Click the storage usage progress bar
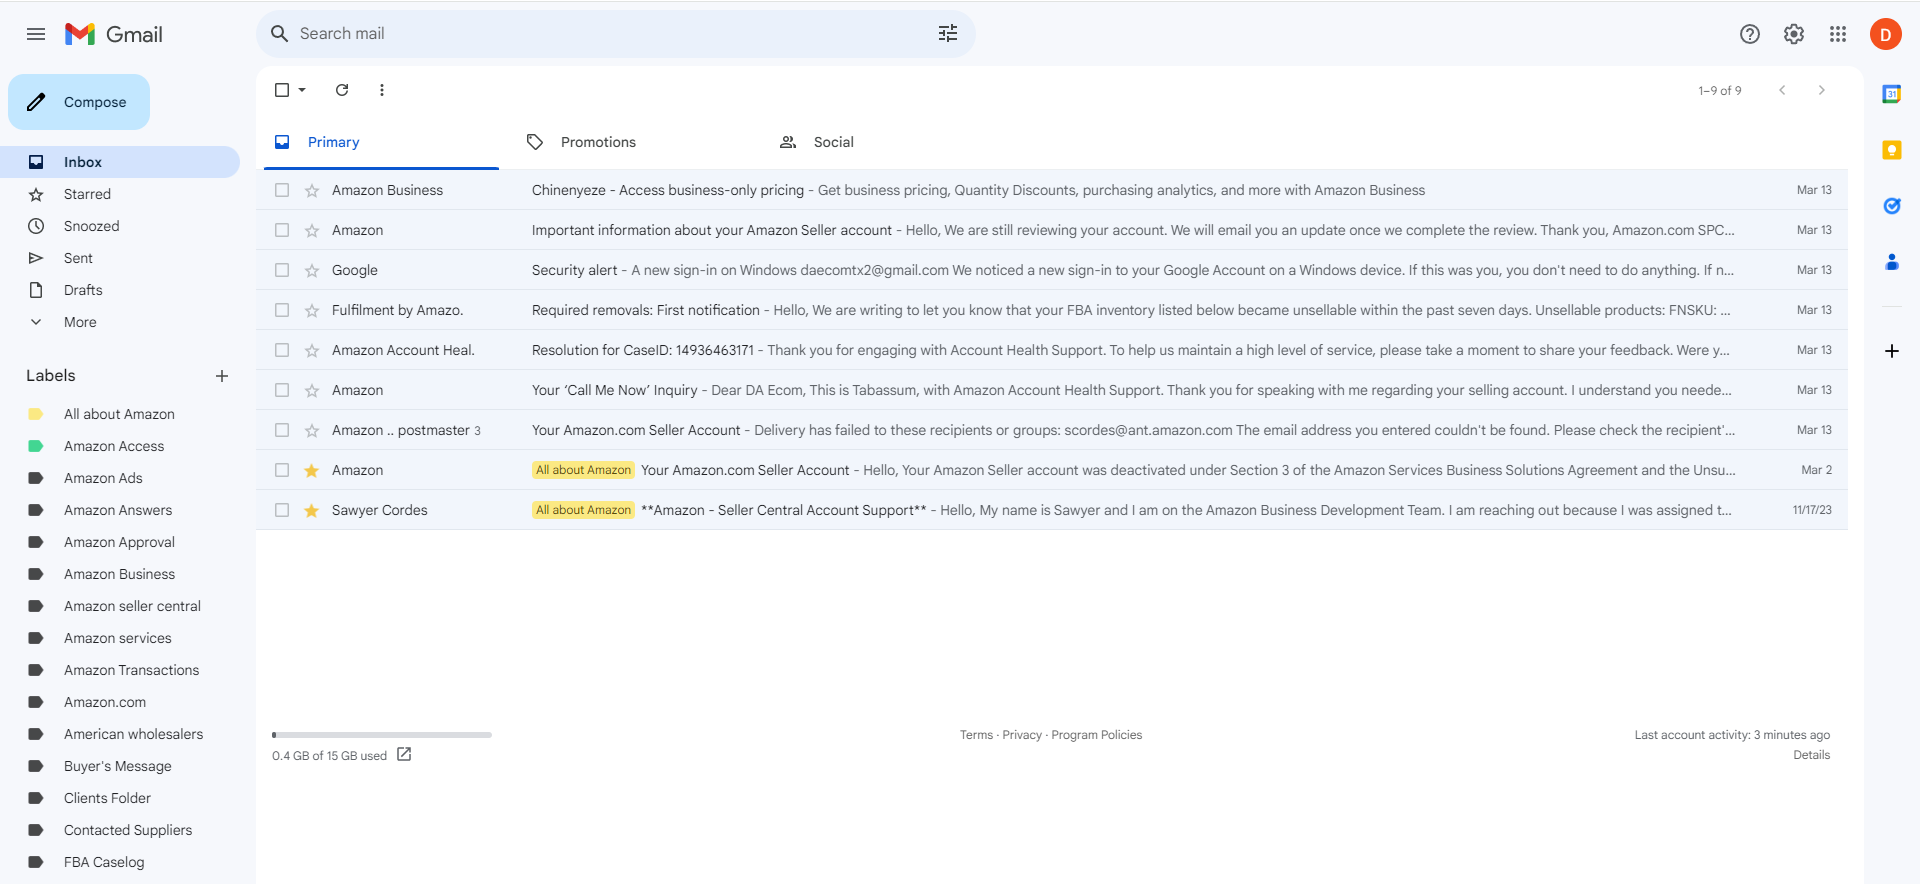The image size is (1920, 884). coord(382,735)
